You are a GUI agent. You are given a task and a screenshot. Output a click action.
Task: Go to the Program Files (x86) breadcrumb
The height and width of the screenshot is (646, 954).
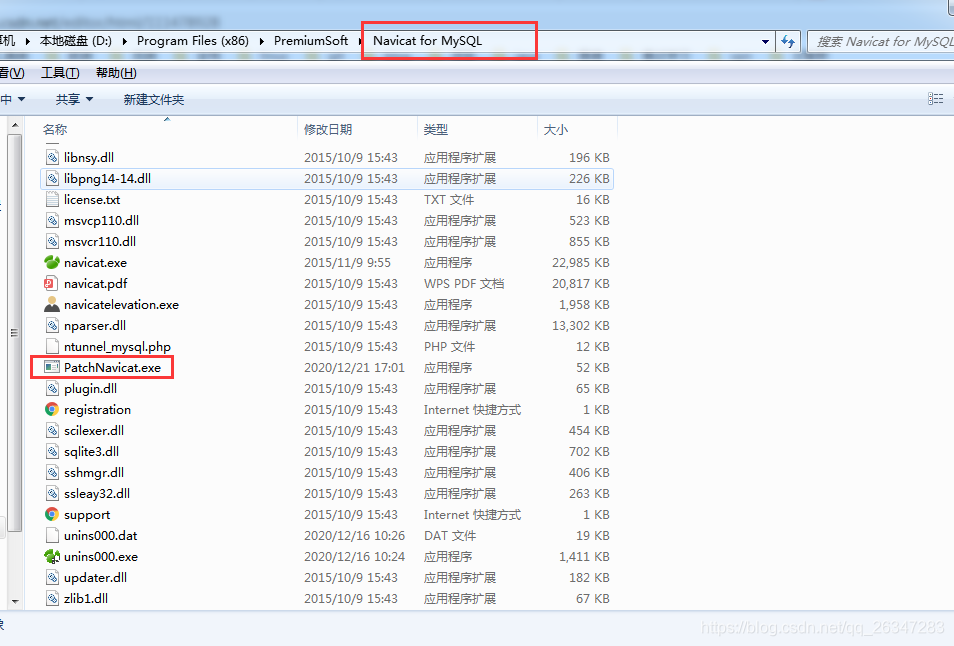coord(193,41)
